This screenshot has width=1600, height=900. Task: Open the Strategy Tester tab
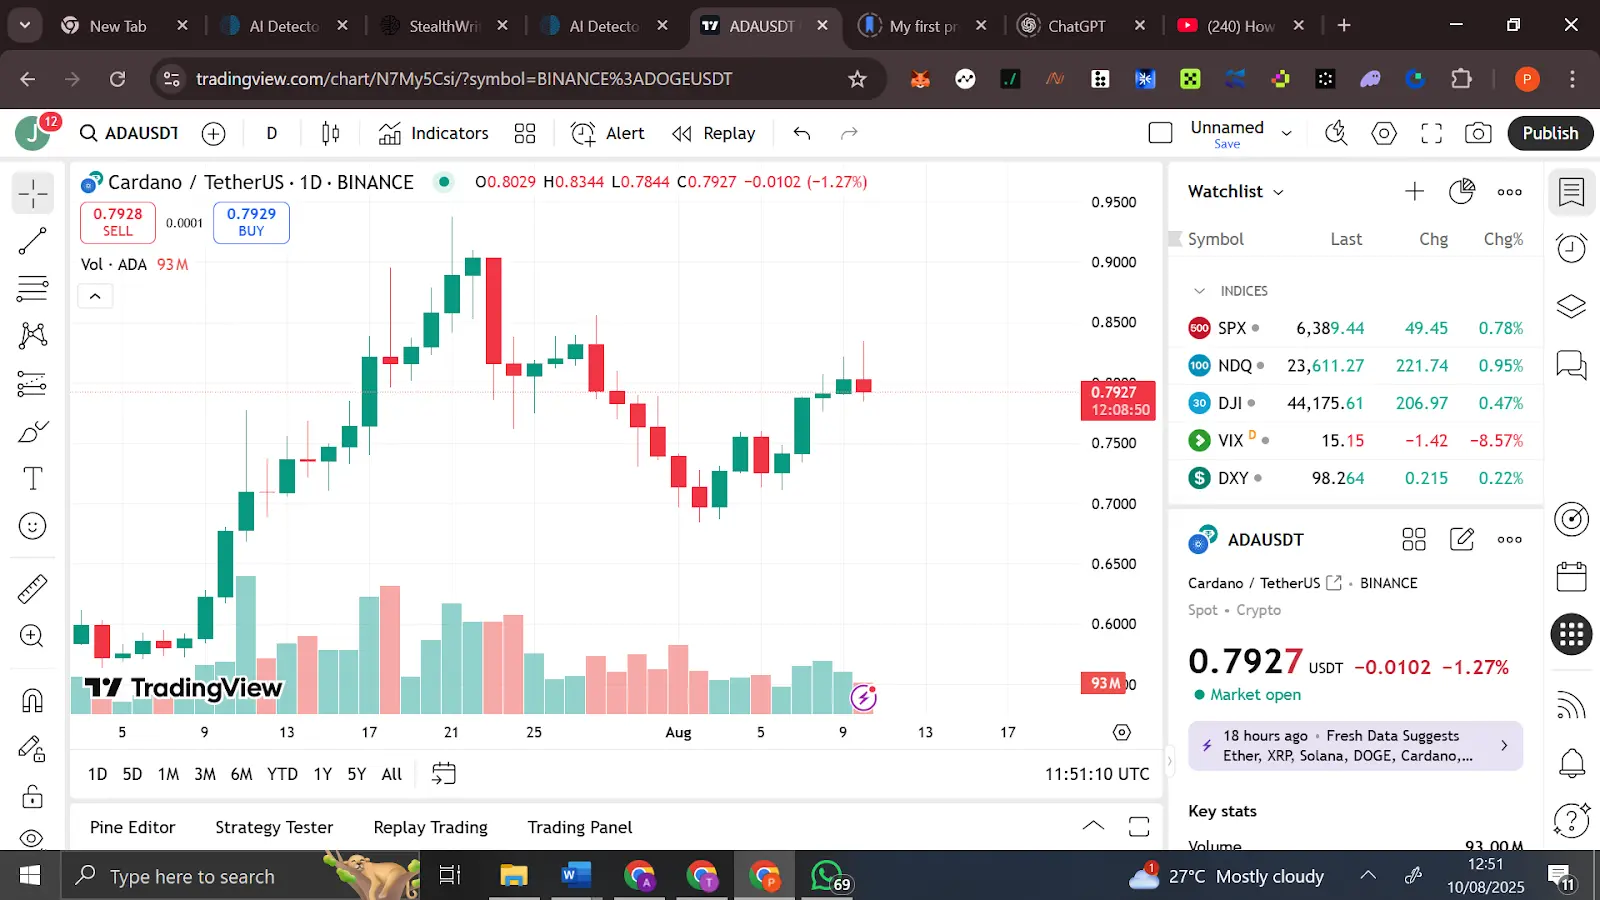274,828
